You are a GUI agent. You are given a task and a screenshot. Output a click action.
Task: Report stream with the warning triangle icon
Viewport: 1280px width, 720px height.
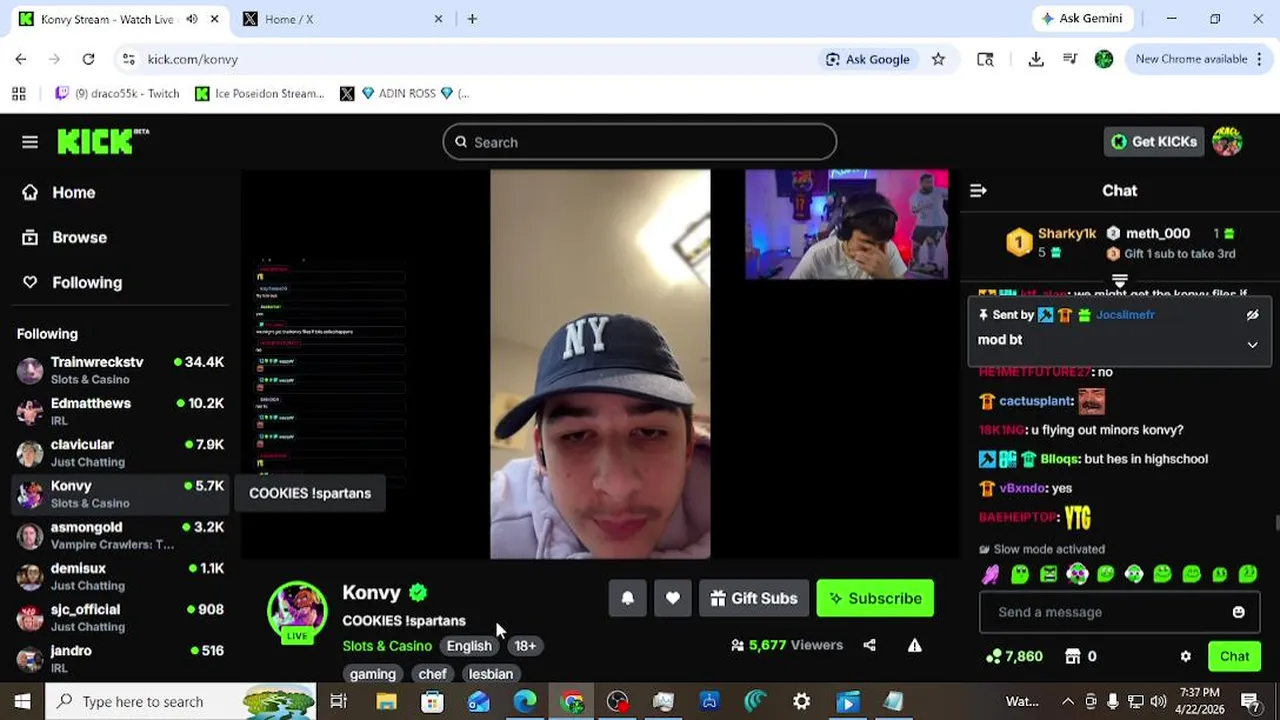click(914, 645)
